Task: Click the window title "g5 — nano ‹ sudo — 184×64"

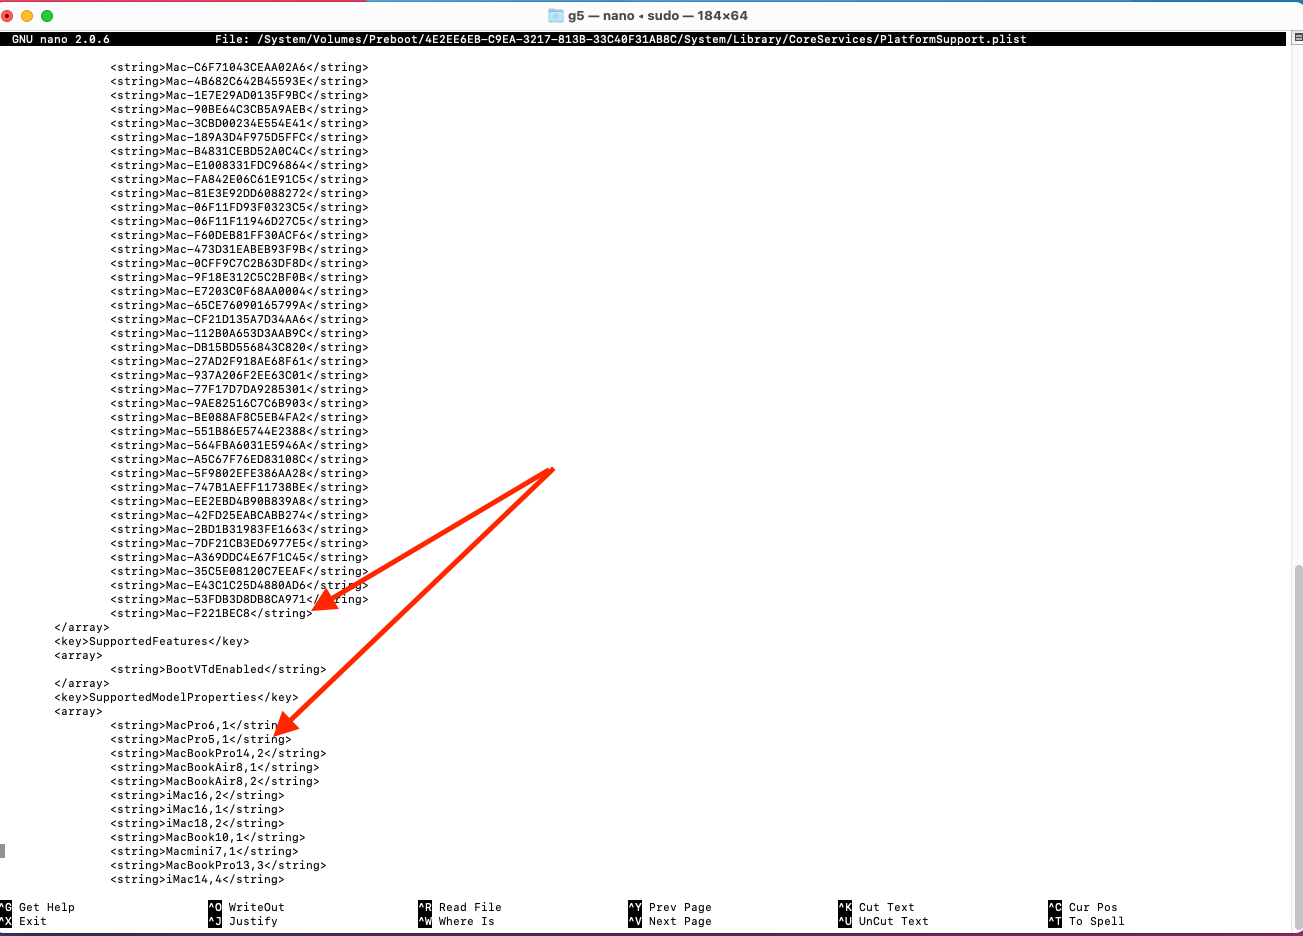Action: coord(658,16)
